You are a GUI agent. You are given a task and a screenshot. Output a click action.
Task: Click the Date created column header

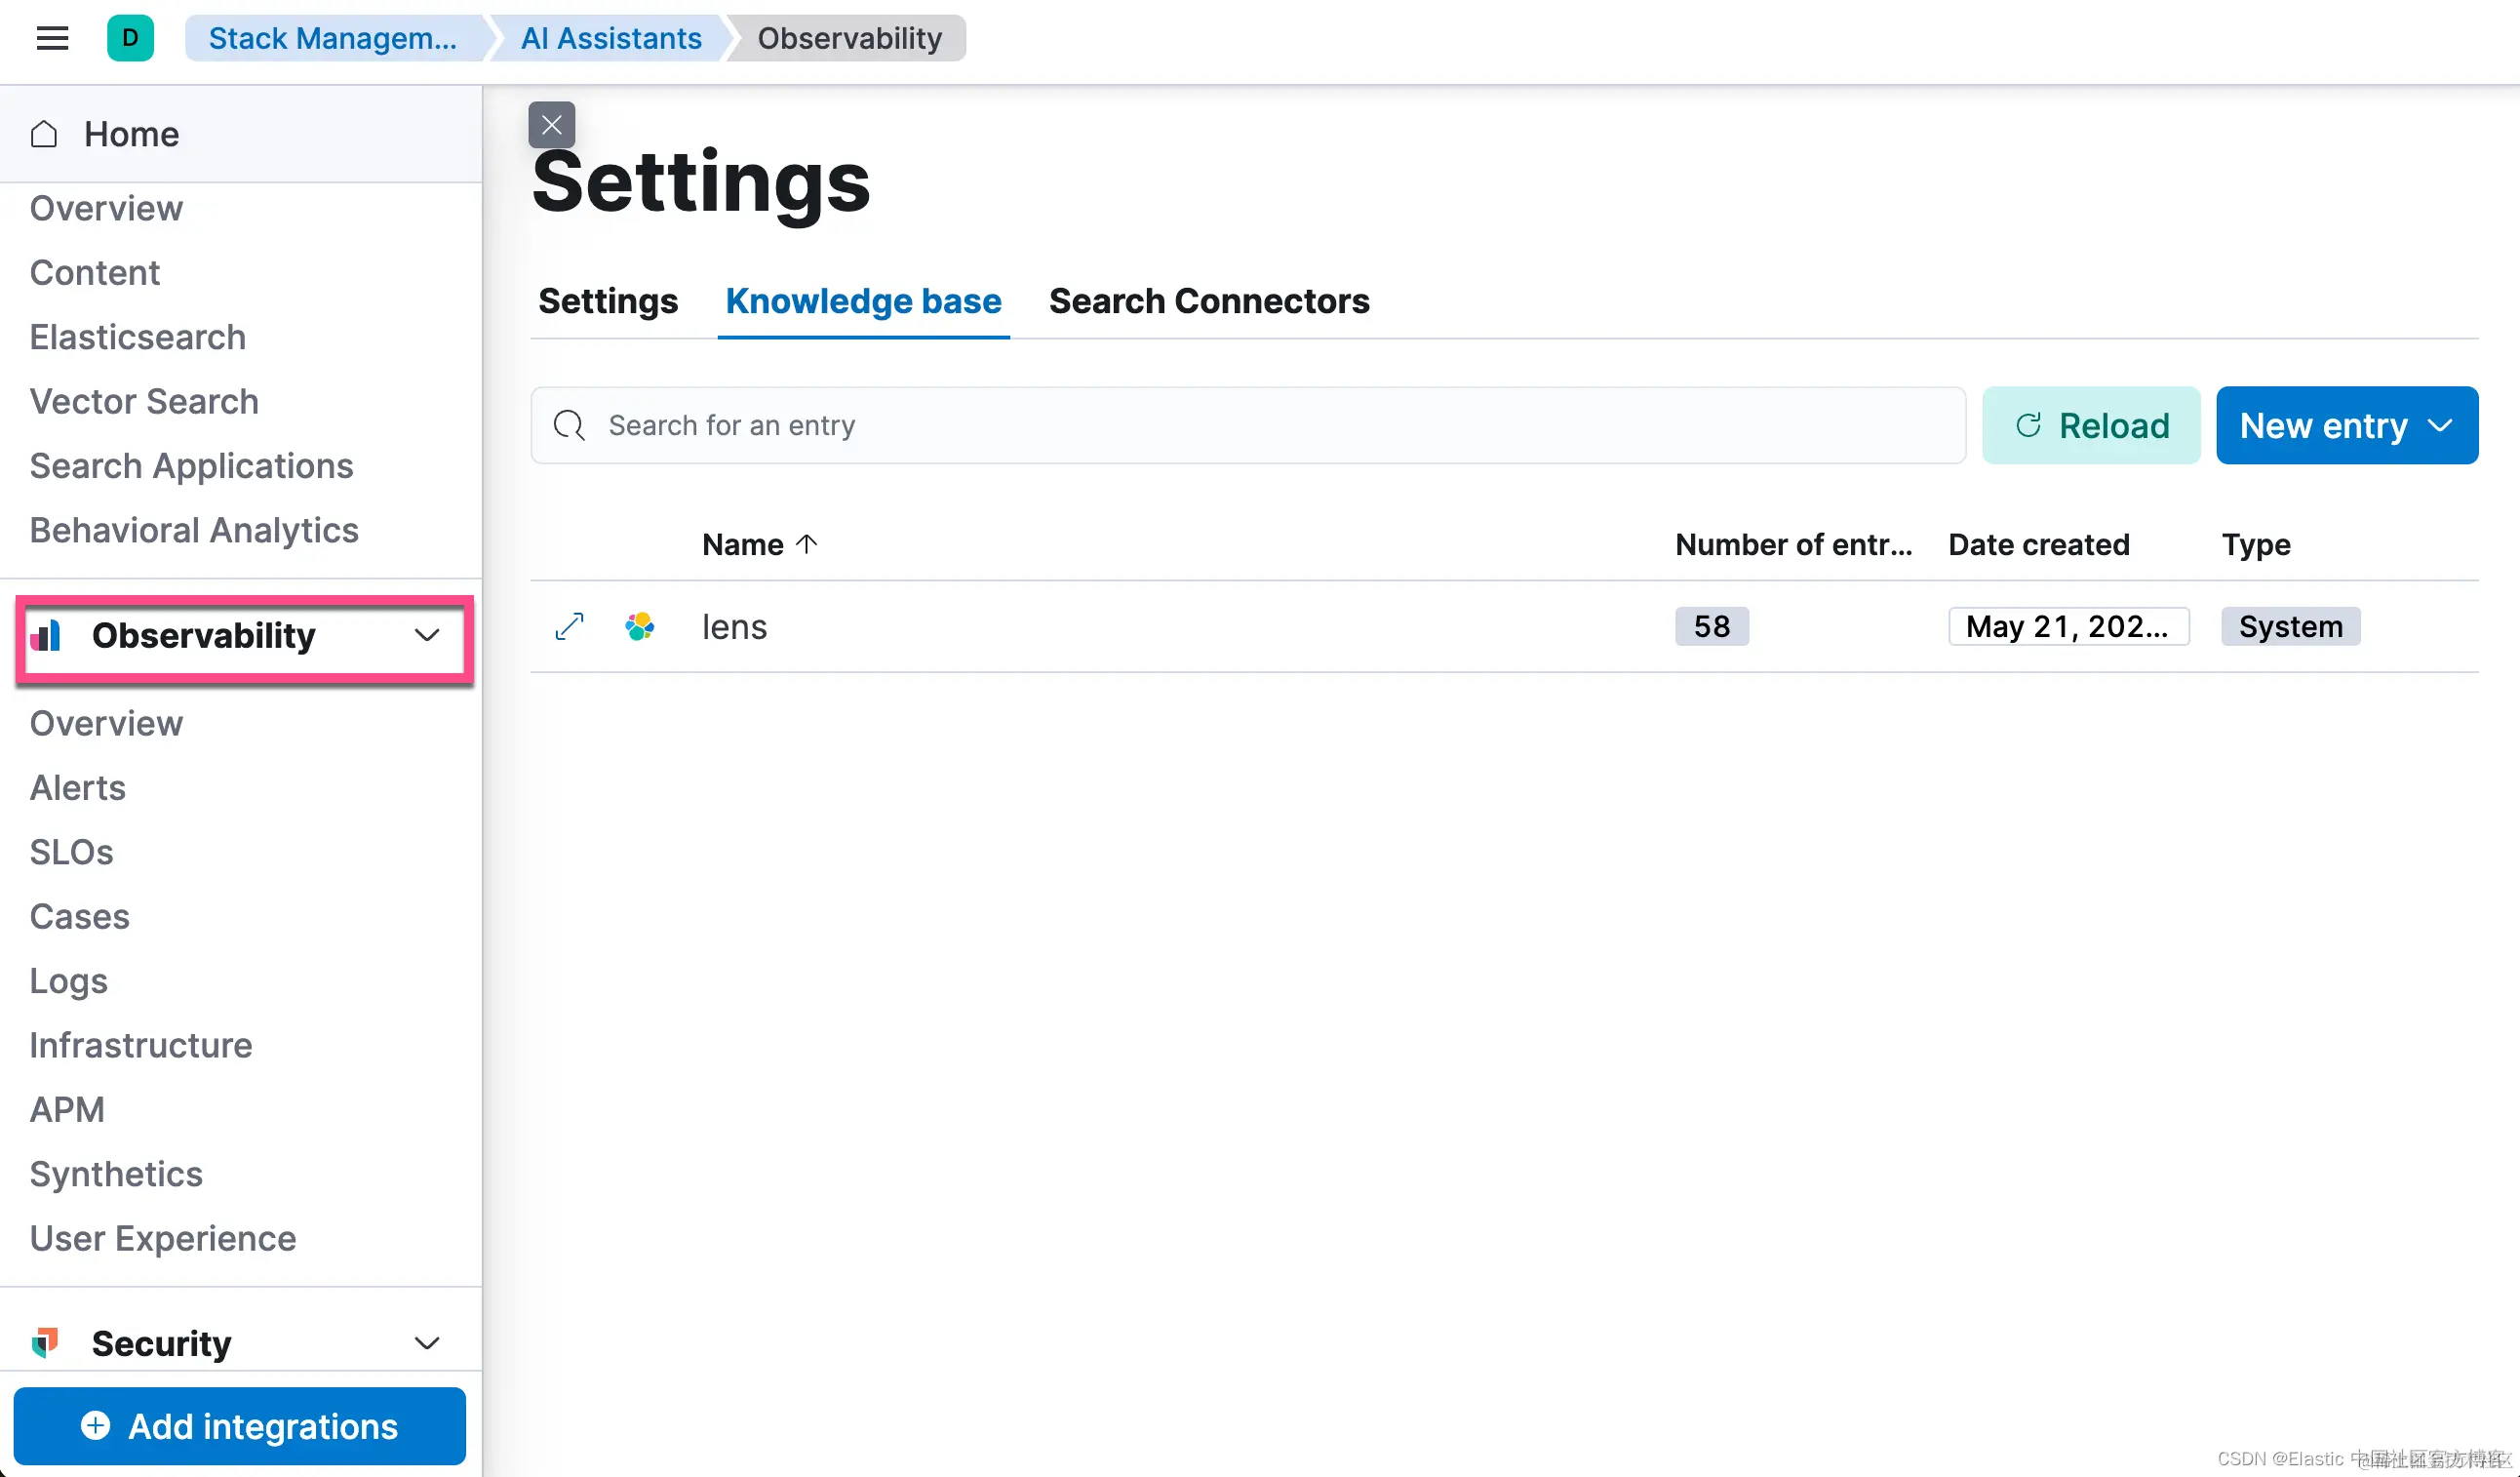[x=2039, y=544]
